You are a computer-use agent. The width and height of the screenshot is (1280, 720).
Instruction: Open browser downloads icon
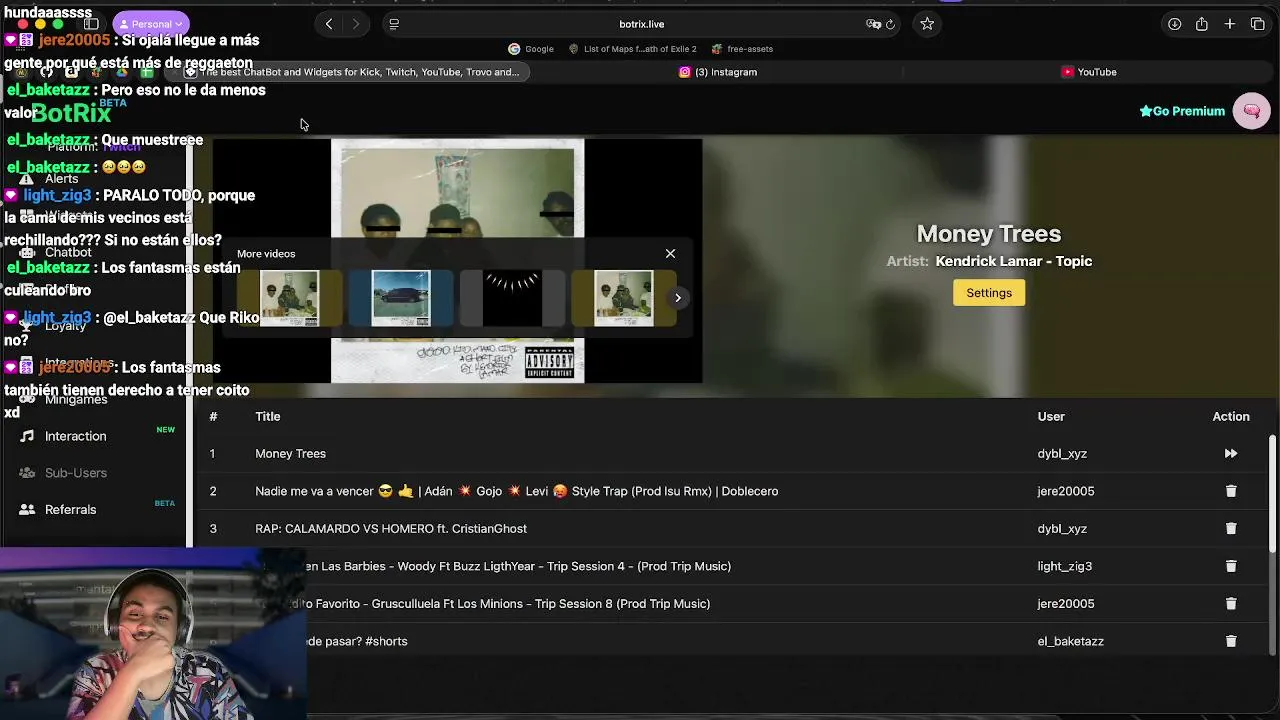pyautogui.click(x=1174, y=24)
